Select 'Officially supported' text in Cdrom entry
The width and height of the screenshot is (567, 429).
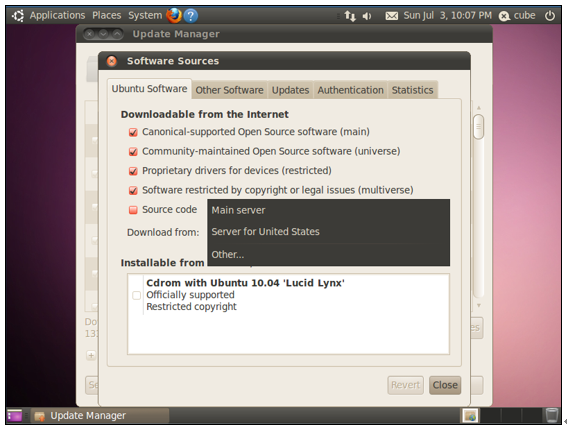click(190, 295)
